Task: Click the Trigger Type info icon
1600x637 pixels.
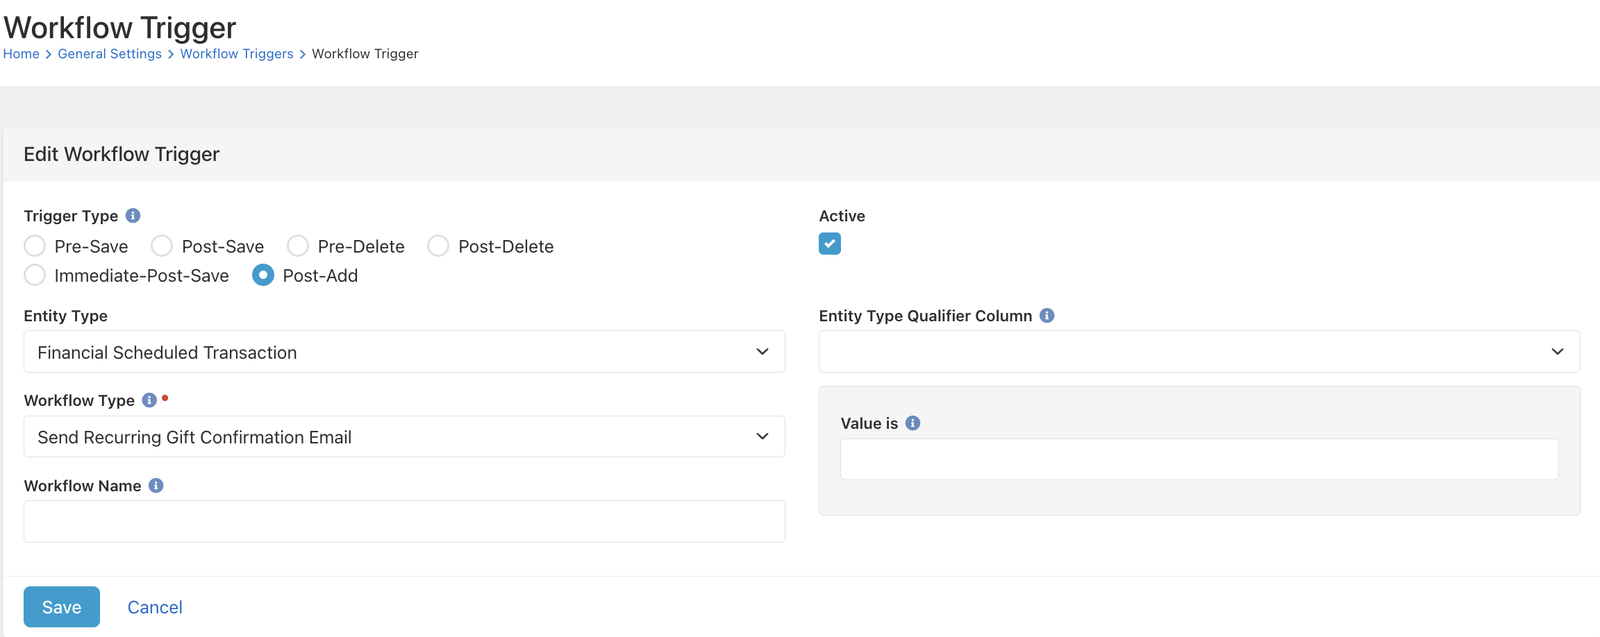Action: coord(133,216)
